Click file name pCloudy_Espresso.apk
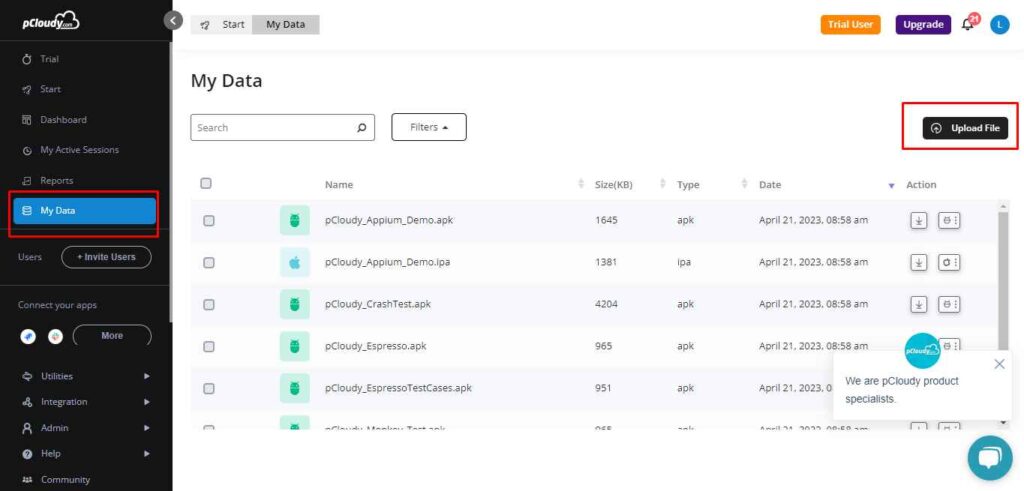 click(x=376, y=346)
